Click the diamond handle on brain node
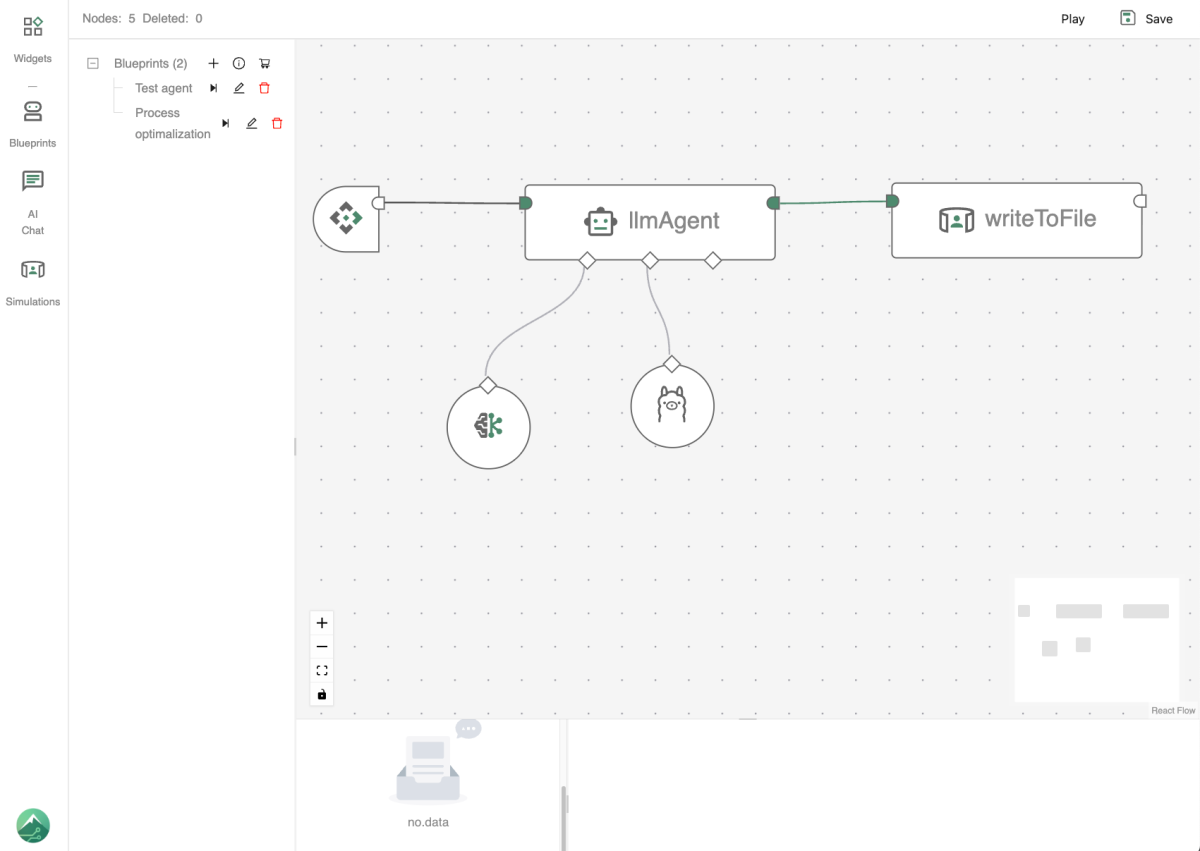Viewport: 1200px width, 851px height. click(488, 385)
